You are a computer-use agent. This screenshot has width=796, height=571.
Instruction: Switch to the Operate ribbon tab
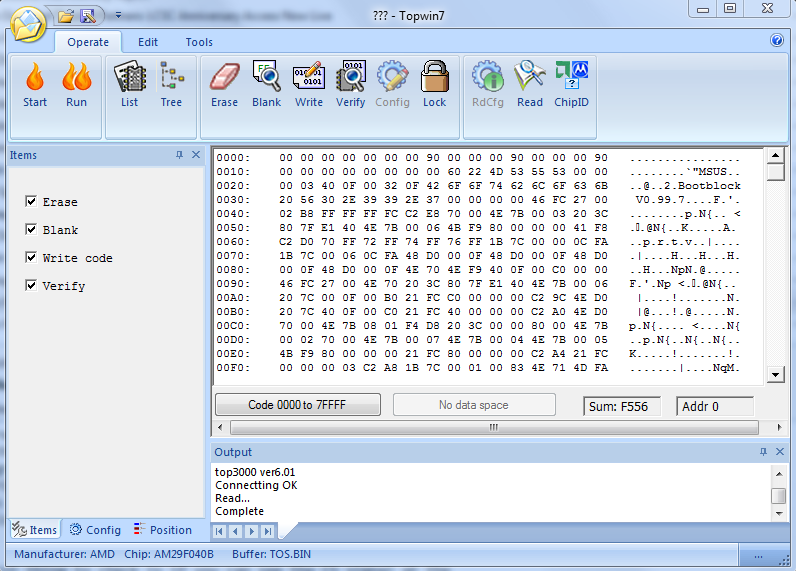[88, 42]
